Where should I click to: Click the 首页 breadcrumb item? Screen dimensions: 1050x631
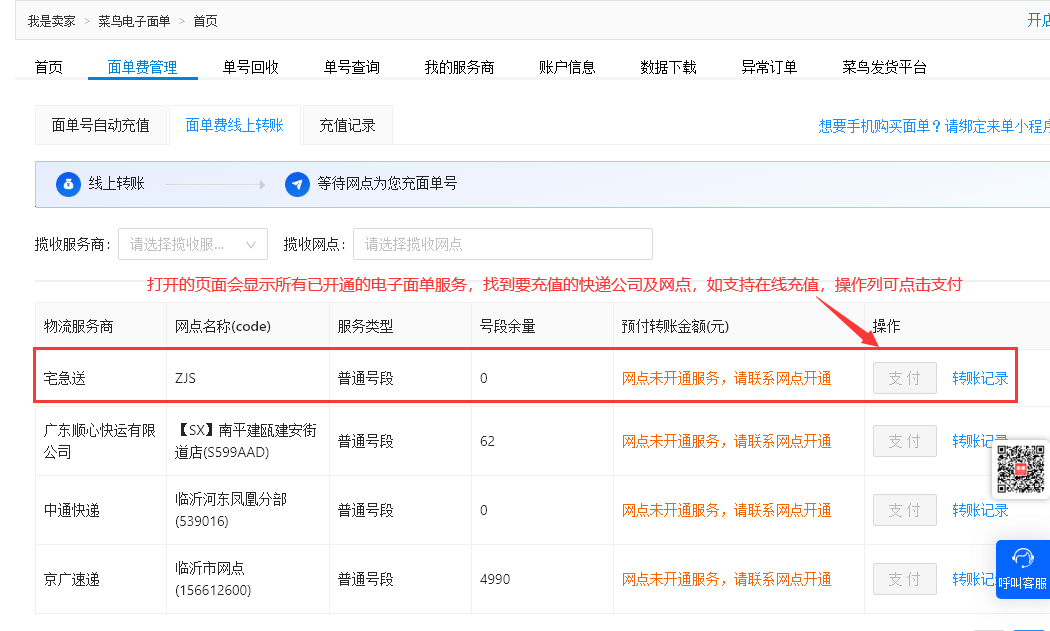[206, 21]
